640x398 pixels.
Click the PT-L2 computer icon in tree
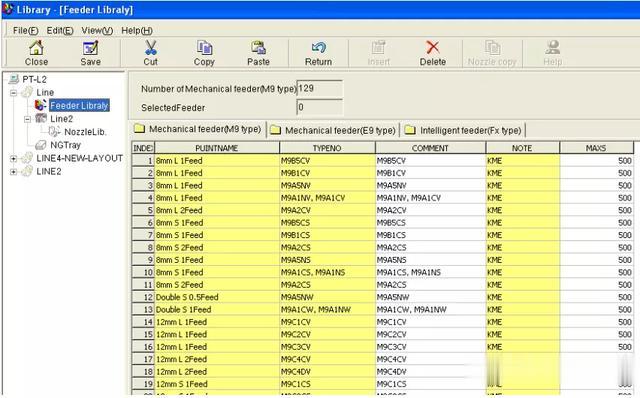[14, 79]
